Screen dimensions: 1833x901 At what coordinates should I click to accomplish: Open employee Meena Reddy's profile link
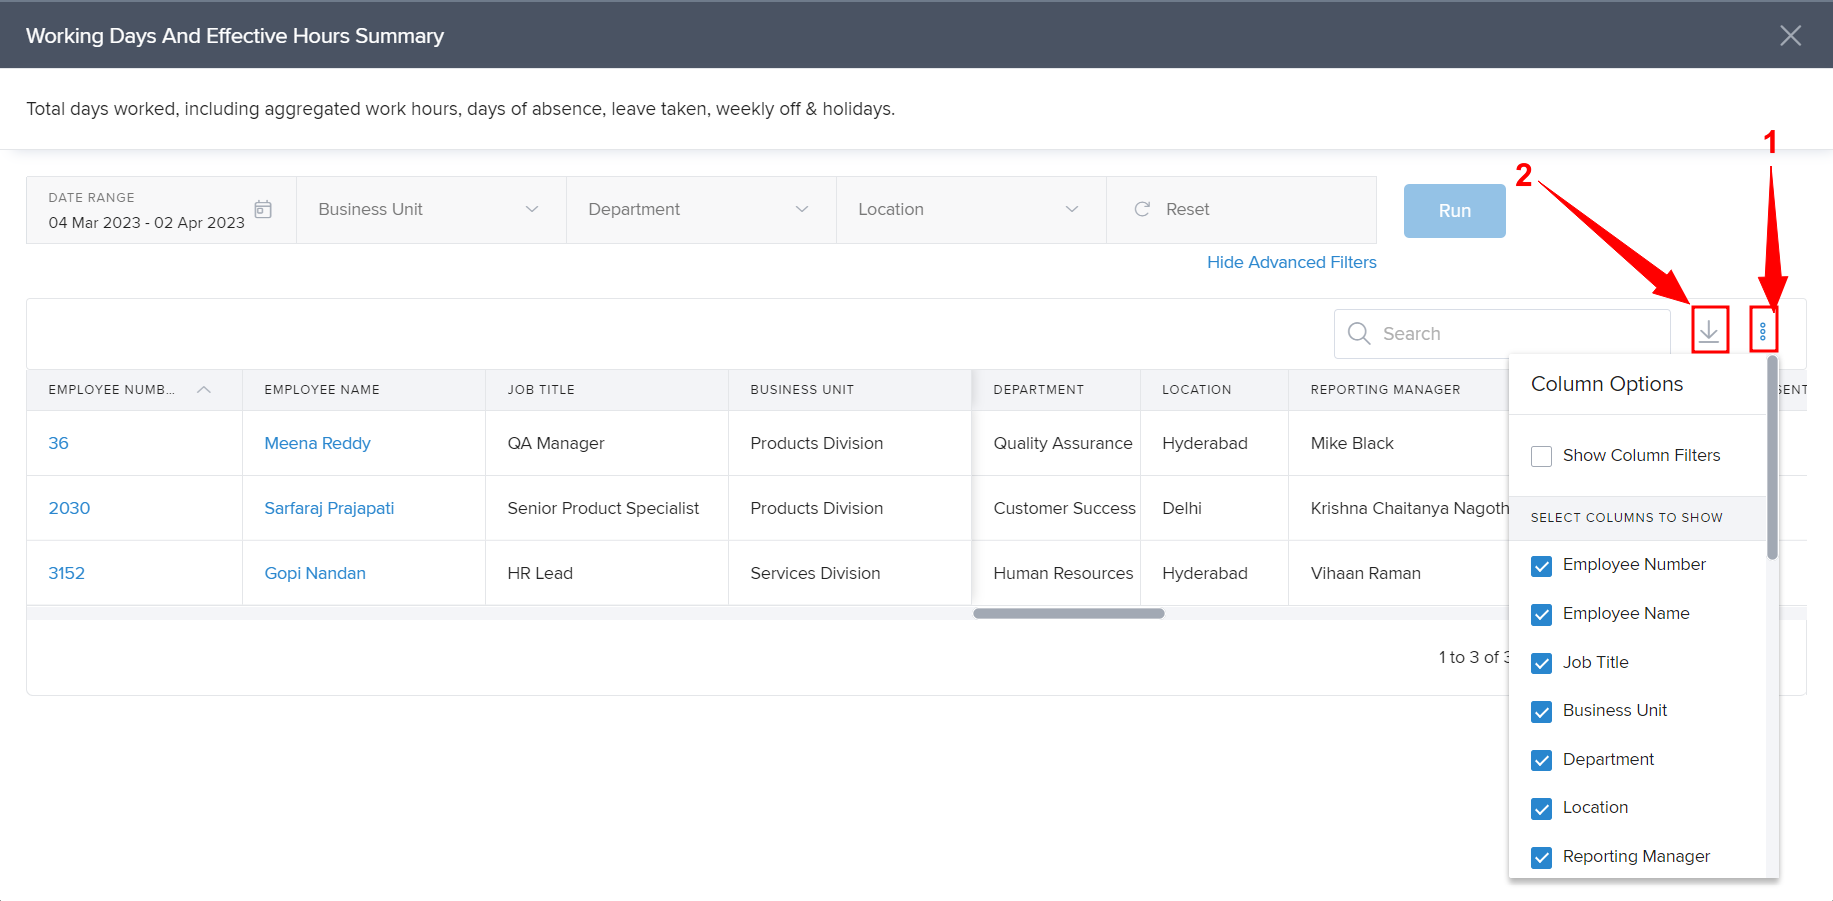click(x=317, y=443)
